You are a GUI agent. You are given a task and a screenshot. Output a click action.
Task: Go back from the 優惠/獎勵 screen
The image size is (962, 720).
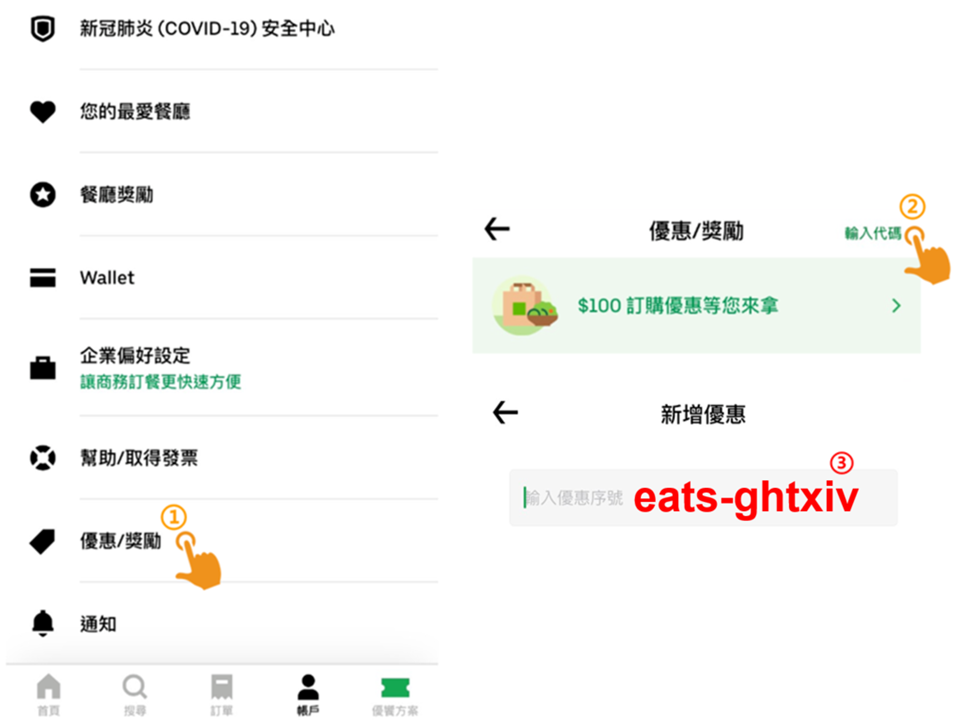497,229
